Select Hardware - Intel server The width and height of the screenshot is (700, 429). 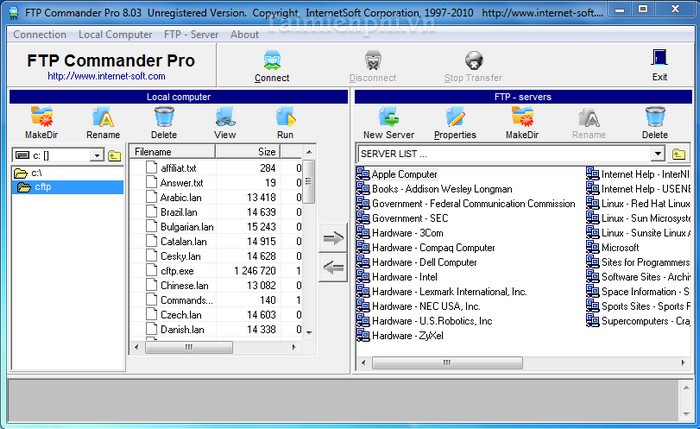click(397, 277)
